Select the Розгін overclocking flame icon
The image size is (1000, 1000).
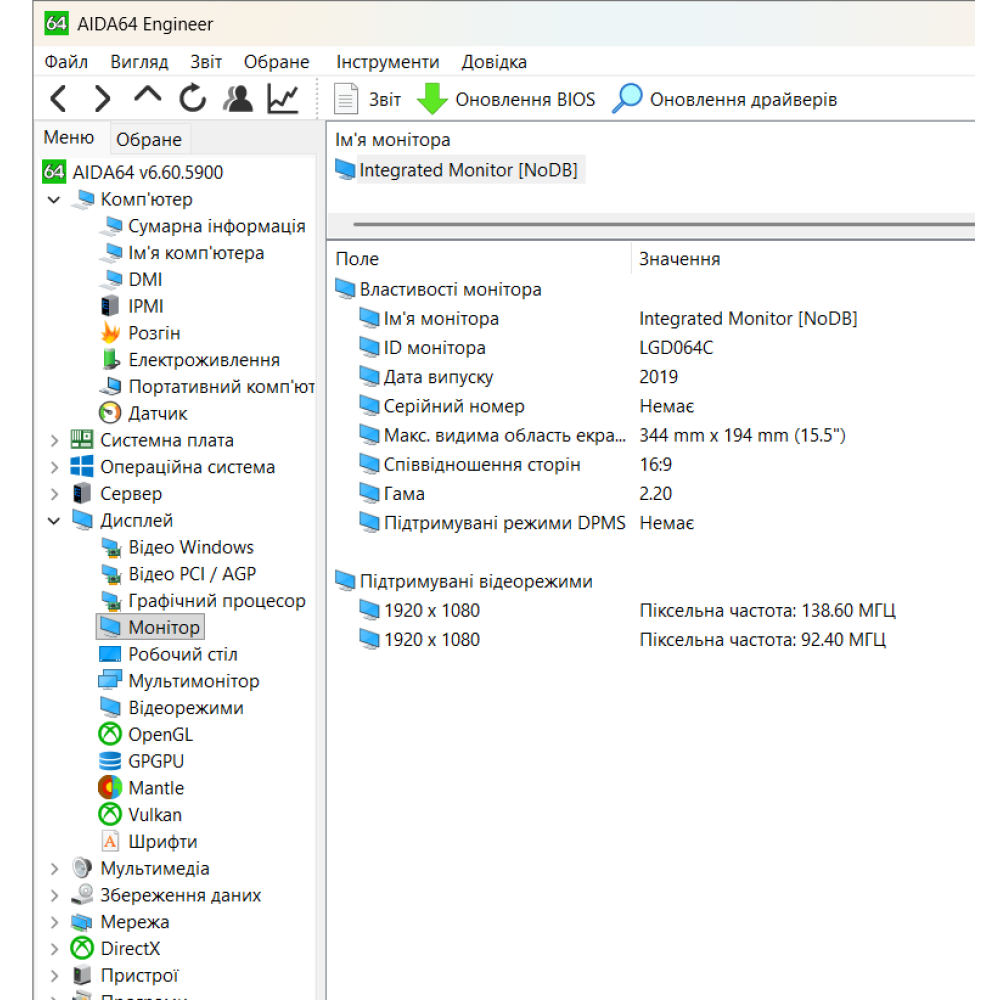click(110, 331)
